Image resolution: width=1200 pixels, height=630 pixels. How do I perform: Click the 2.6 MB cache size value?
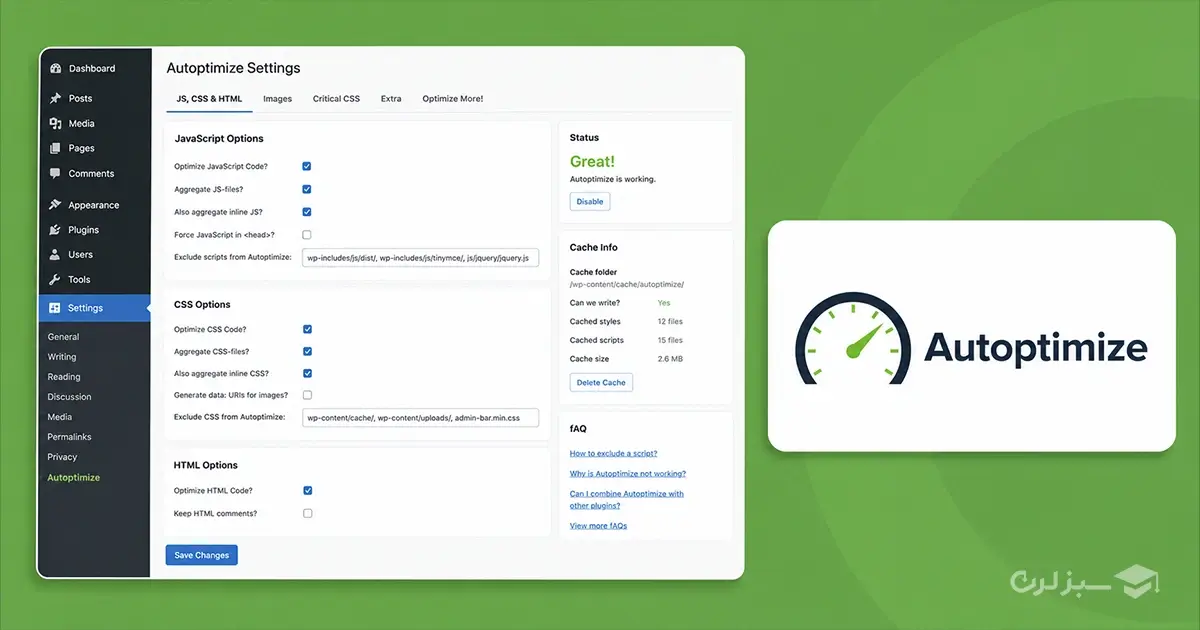click(x=670, y=358)
